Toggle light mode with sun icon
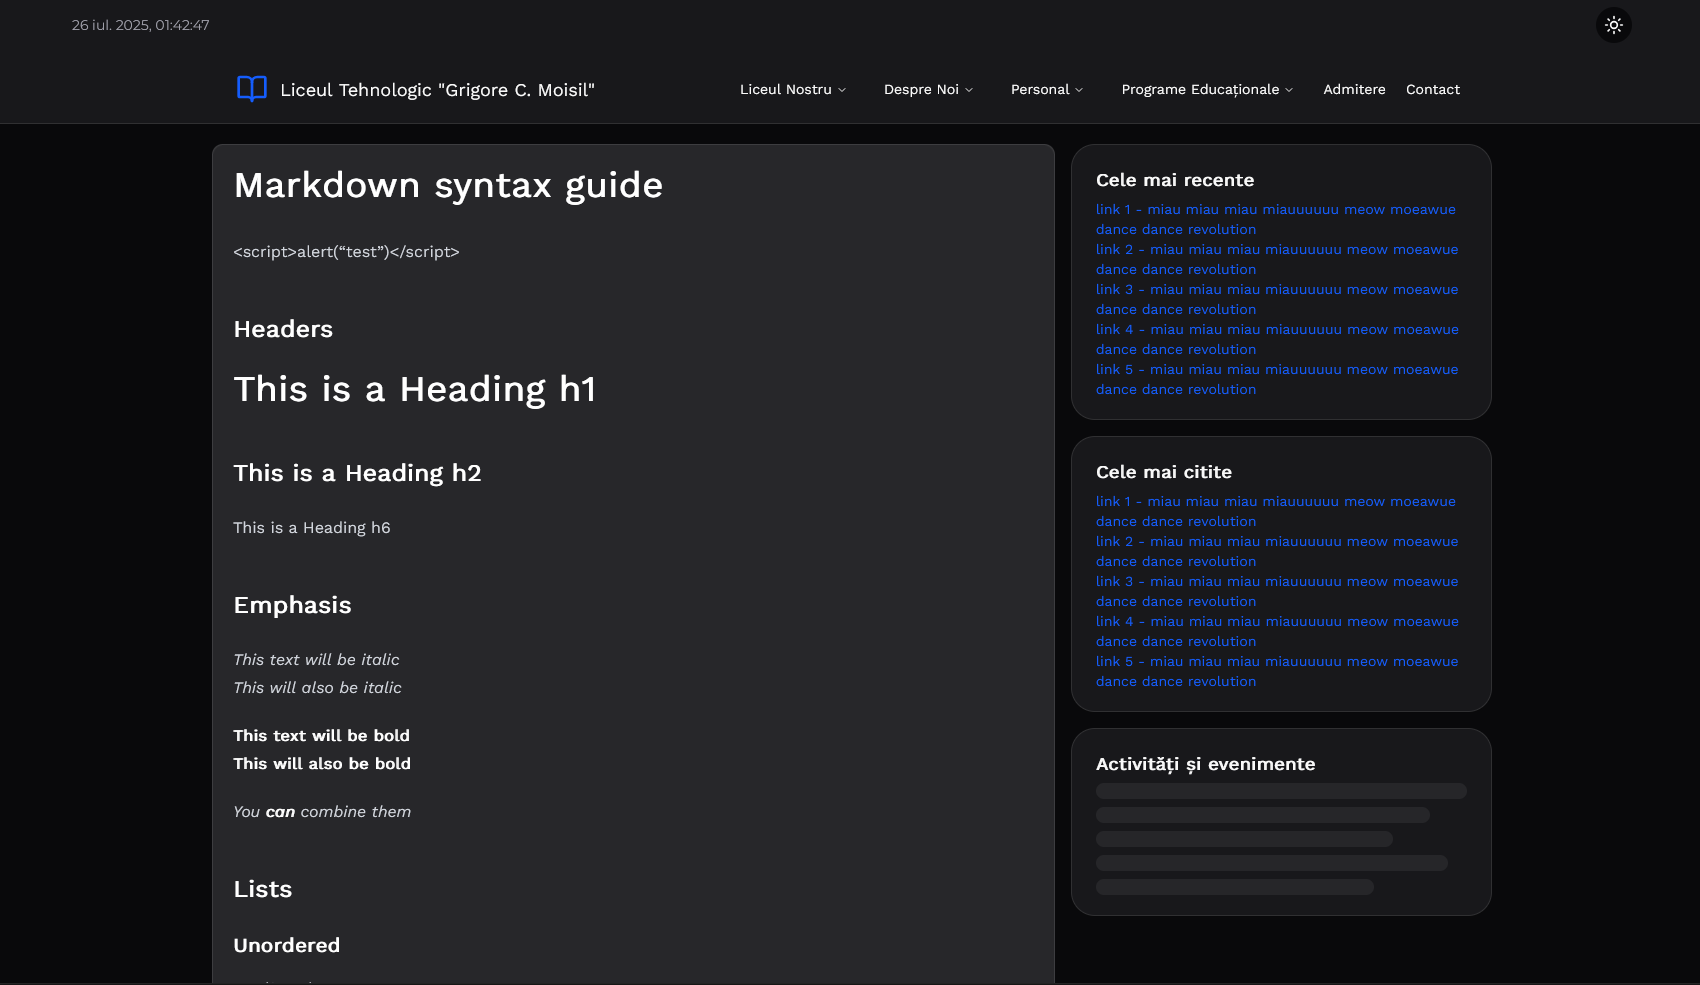This screenshot has height=985, width=1700. tap(1613, 25)
